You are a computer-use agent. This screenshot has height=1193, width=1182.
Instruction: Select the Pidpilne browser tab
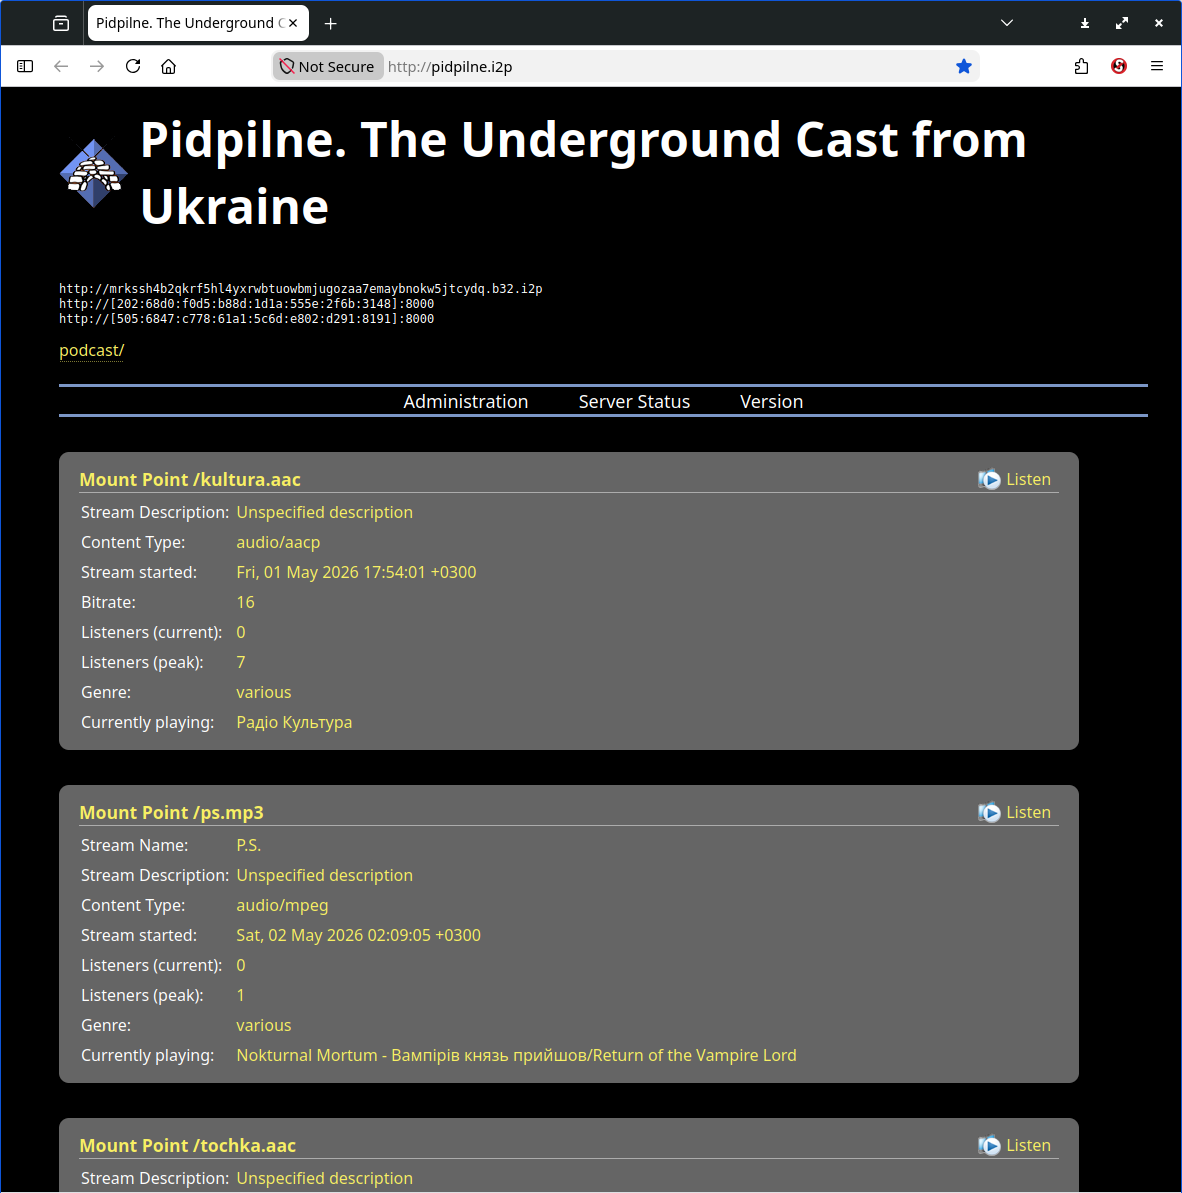198,23
